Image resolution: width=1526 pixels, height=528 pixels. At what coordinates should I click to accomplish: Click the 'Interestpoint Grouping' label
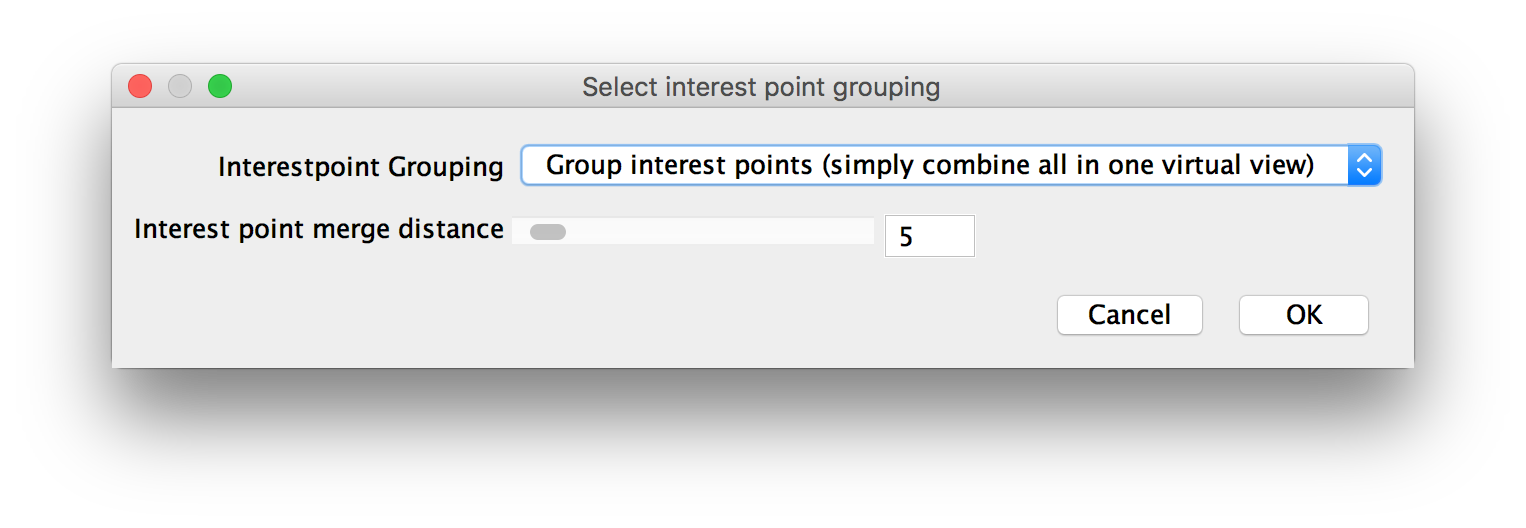click(361, 167)
